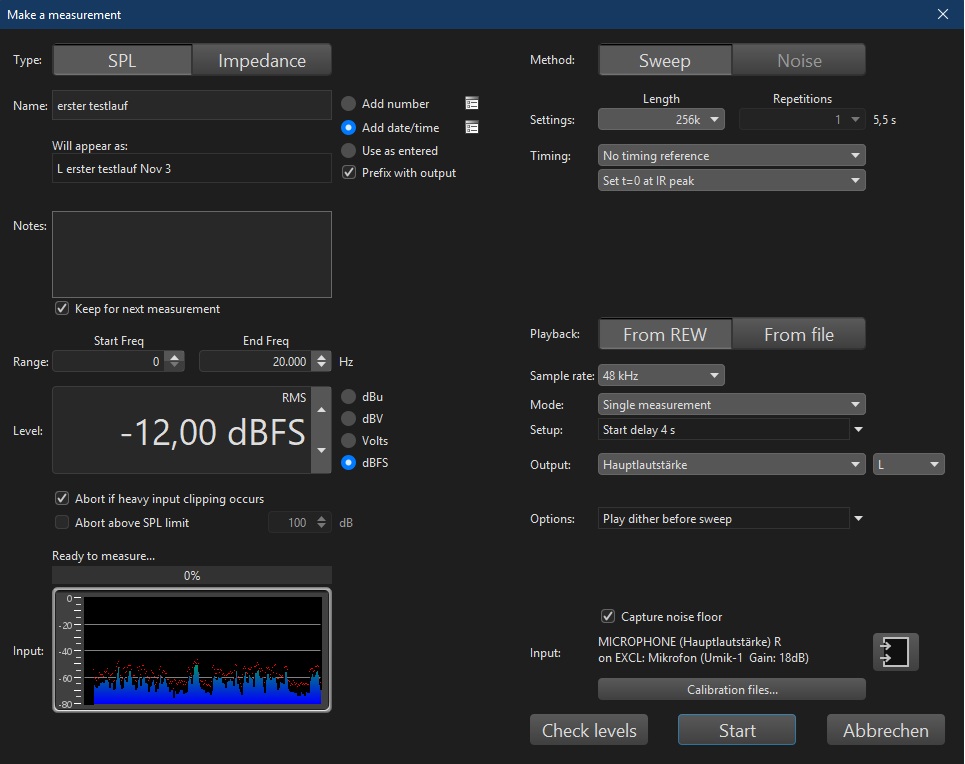Viewport: 965px width, 764px height.
Task: Decrease the Start Freq value
Action: (x=175, y=366)
